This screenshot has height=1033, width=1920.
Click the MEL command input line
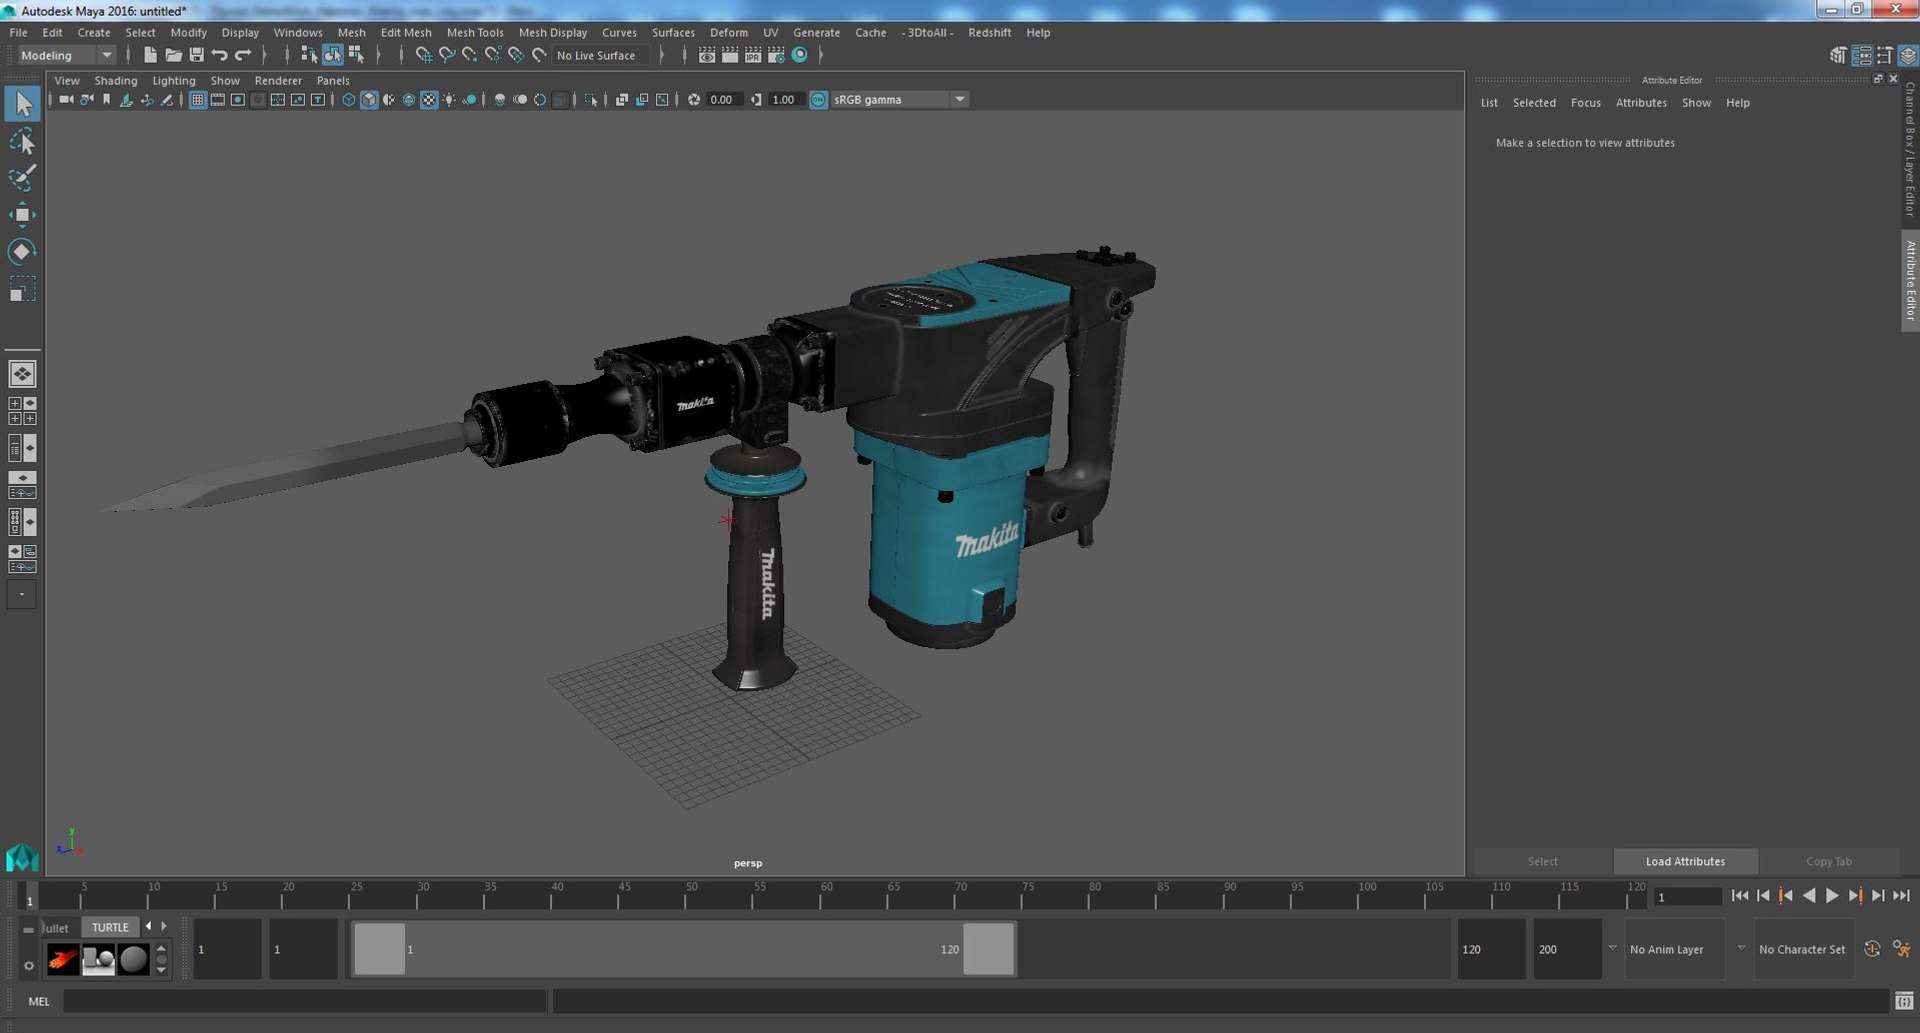click(305, 1001)
